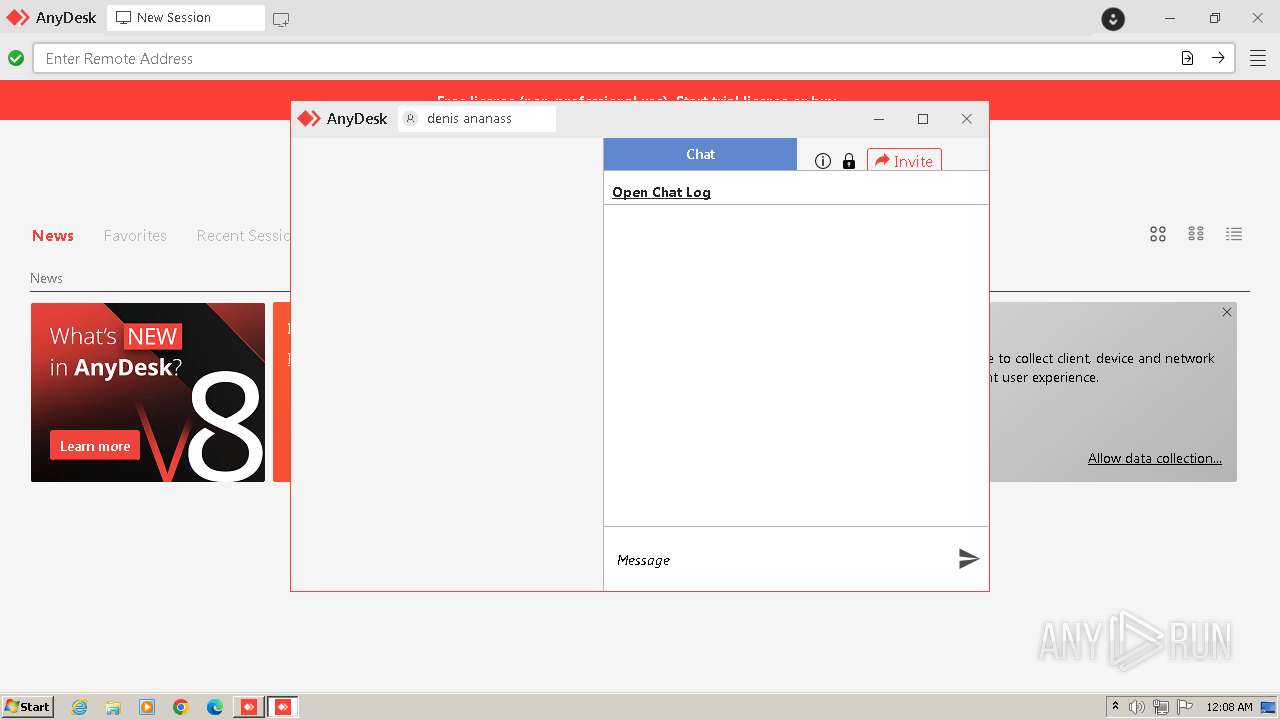Switch to the Favorites tab
This screenshot has height=720, width=1280.
[x=135, y=236]
